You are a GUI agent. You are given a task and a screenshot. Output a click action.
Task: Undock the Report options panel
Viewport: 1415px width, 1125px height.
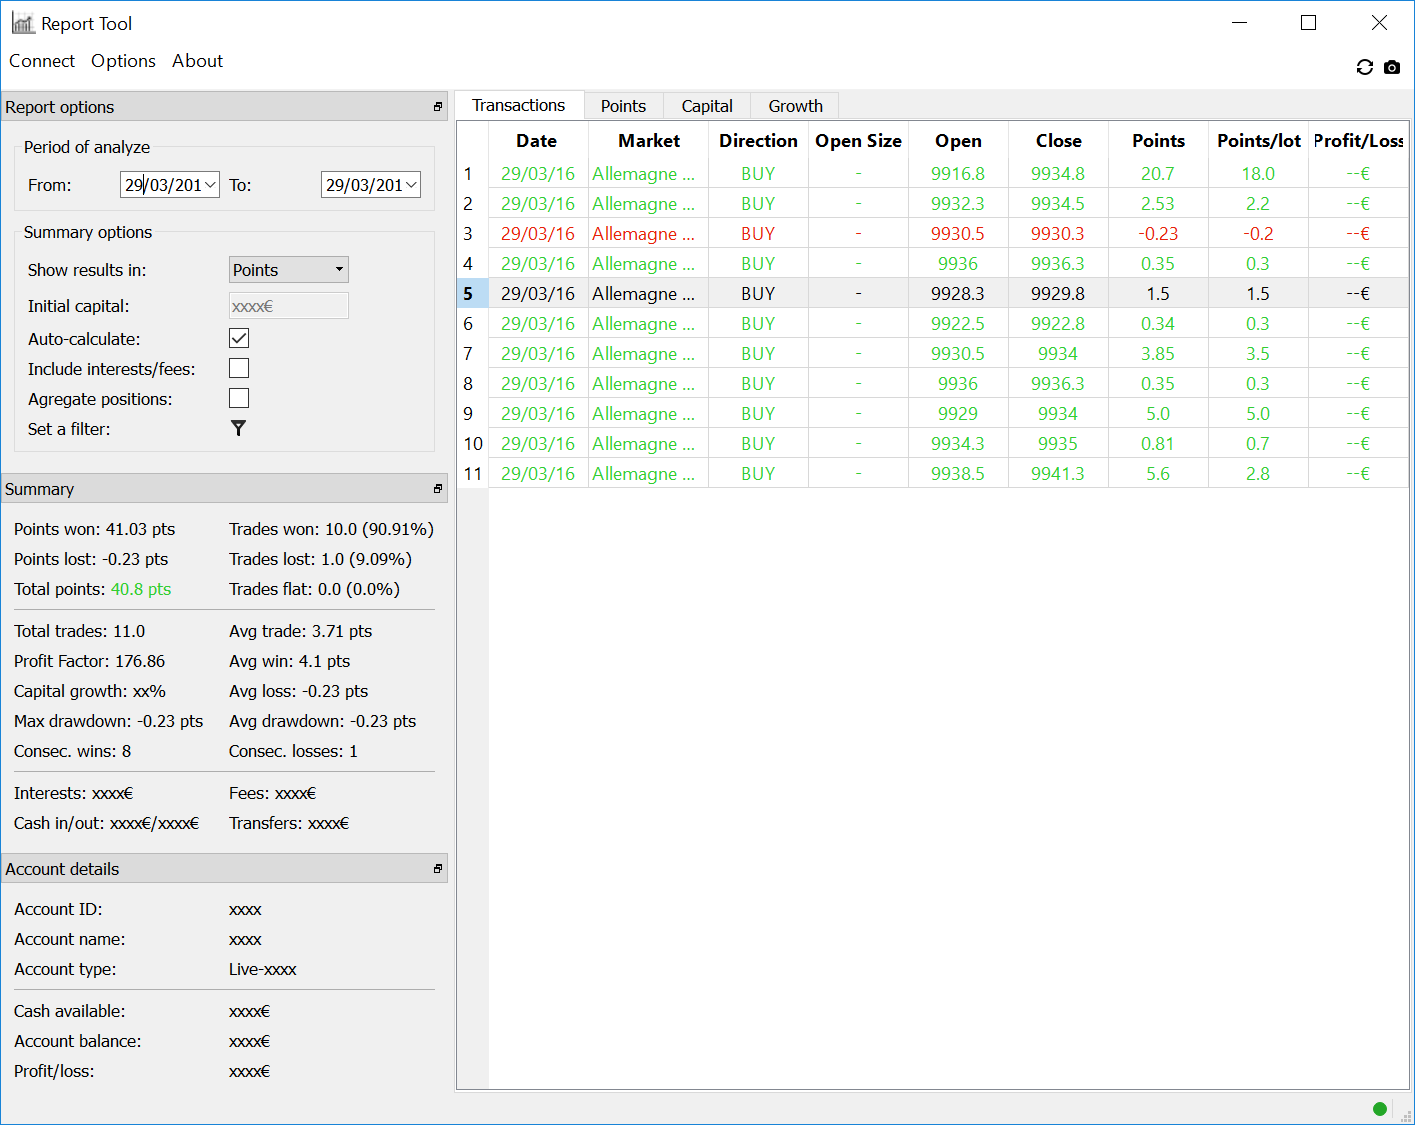pyautogui.click(x=437, y=107)
